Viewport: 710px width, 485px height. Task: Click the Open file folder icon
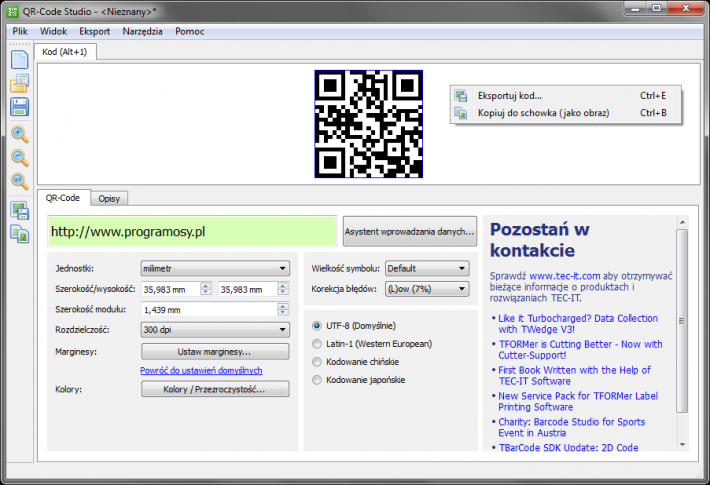point(19,83)
